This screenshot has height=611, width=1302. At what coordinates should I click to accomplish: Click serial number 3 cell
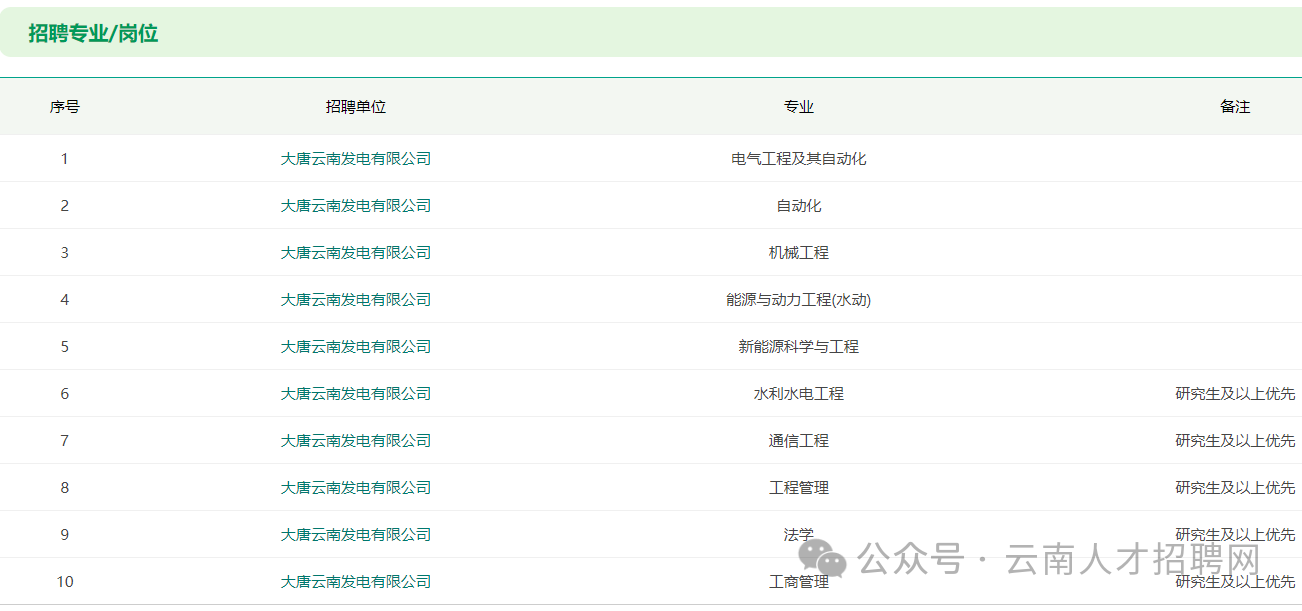[x=64, y=252]
